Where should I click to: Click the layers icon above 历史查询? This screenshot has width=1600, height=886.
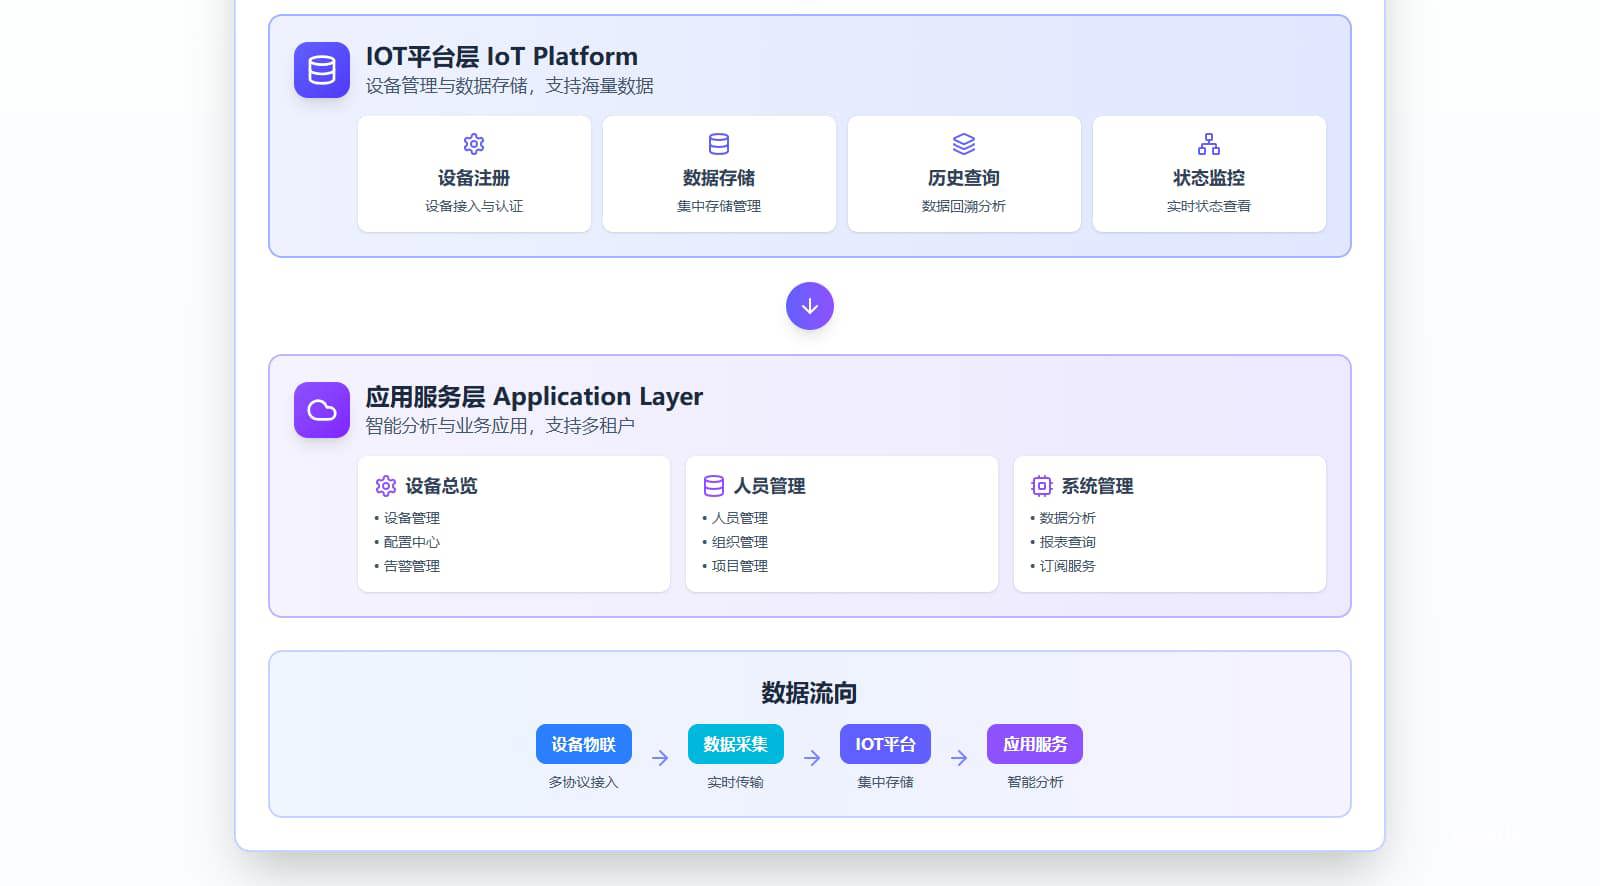coord(964,144)
